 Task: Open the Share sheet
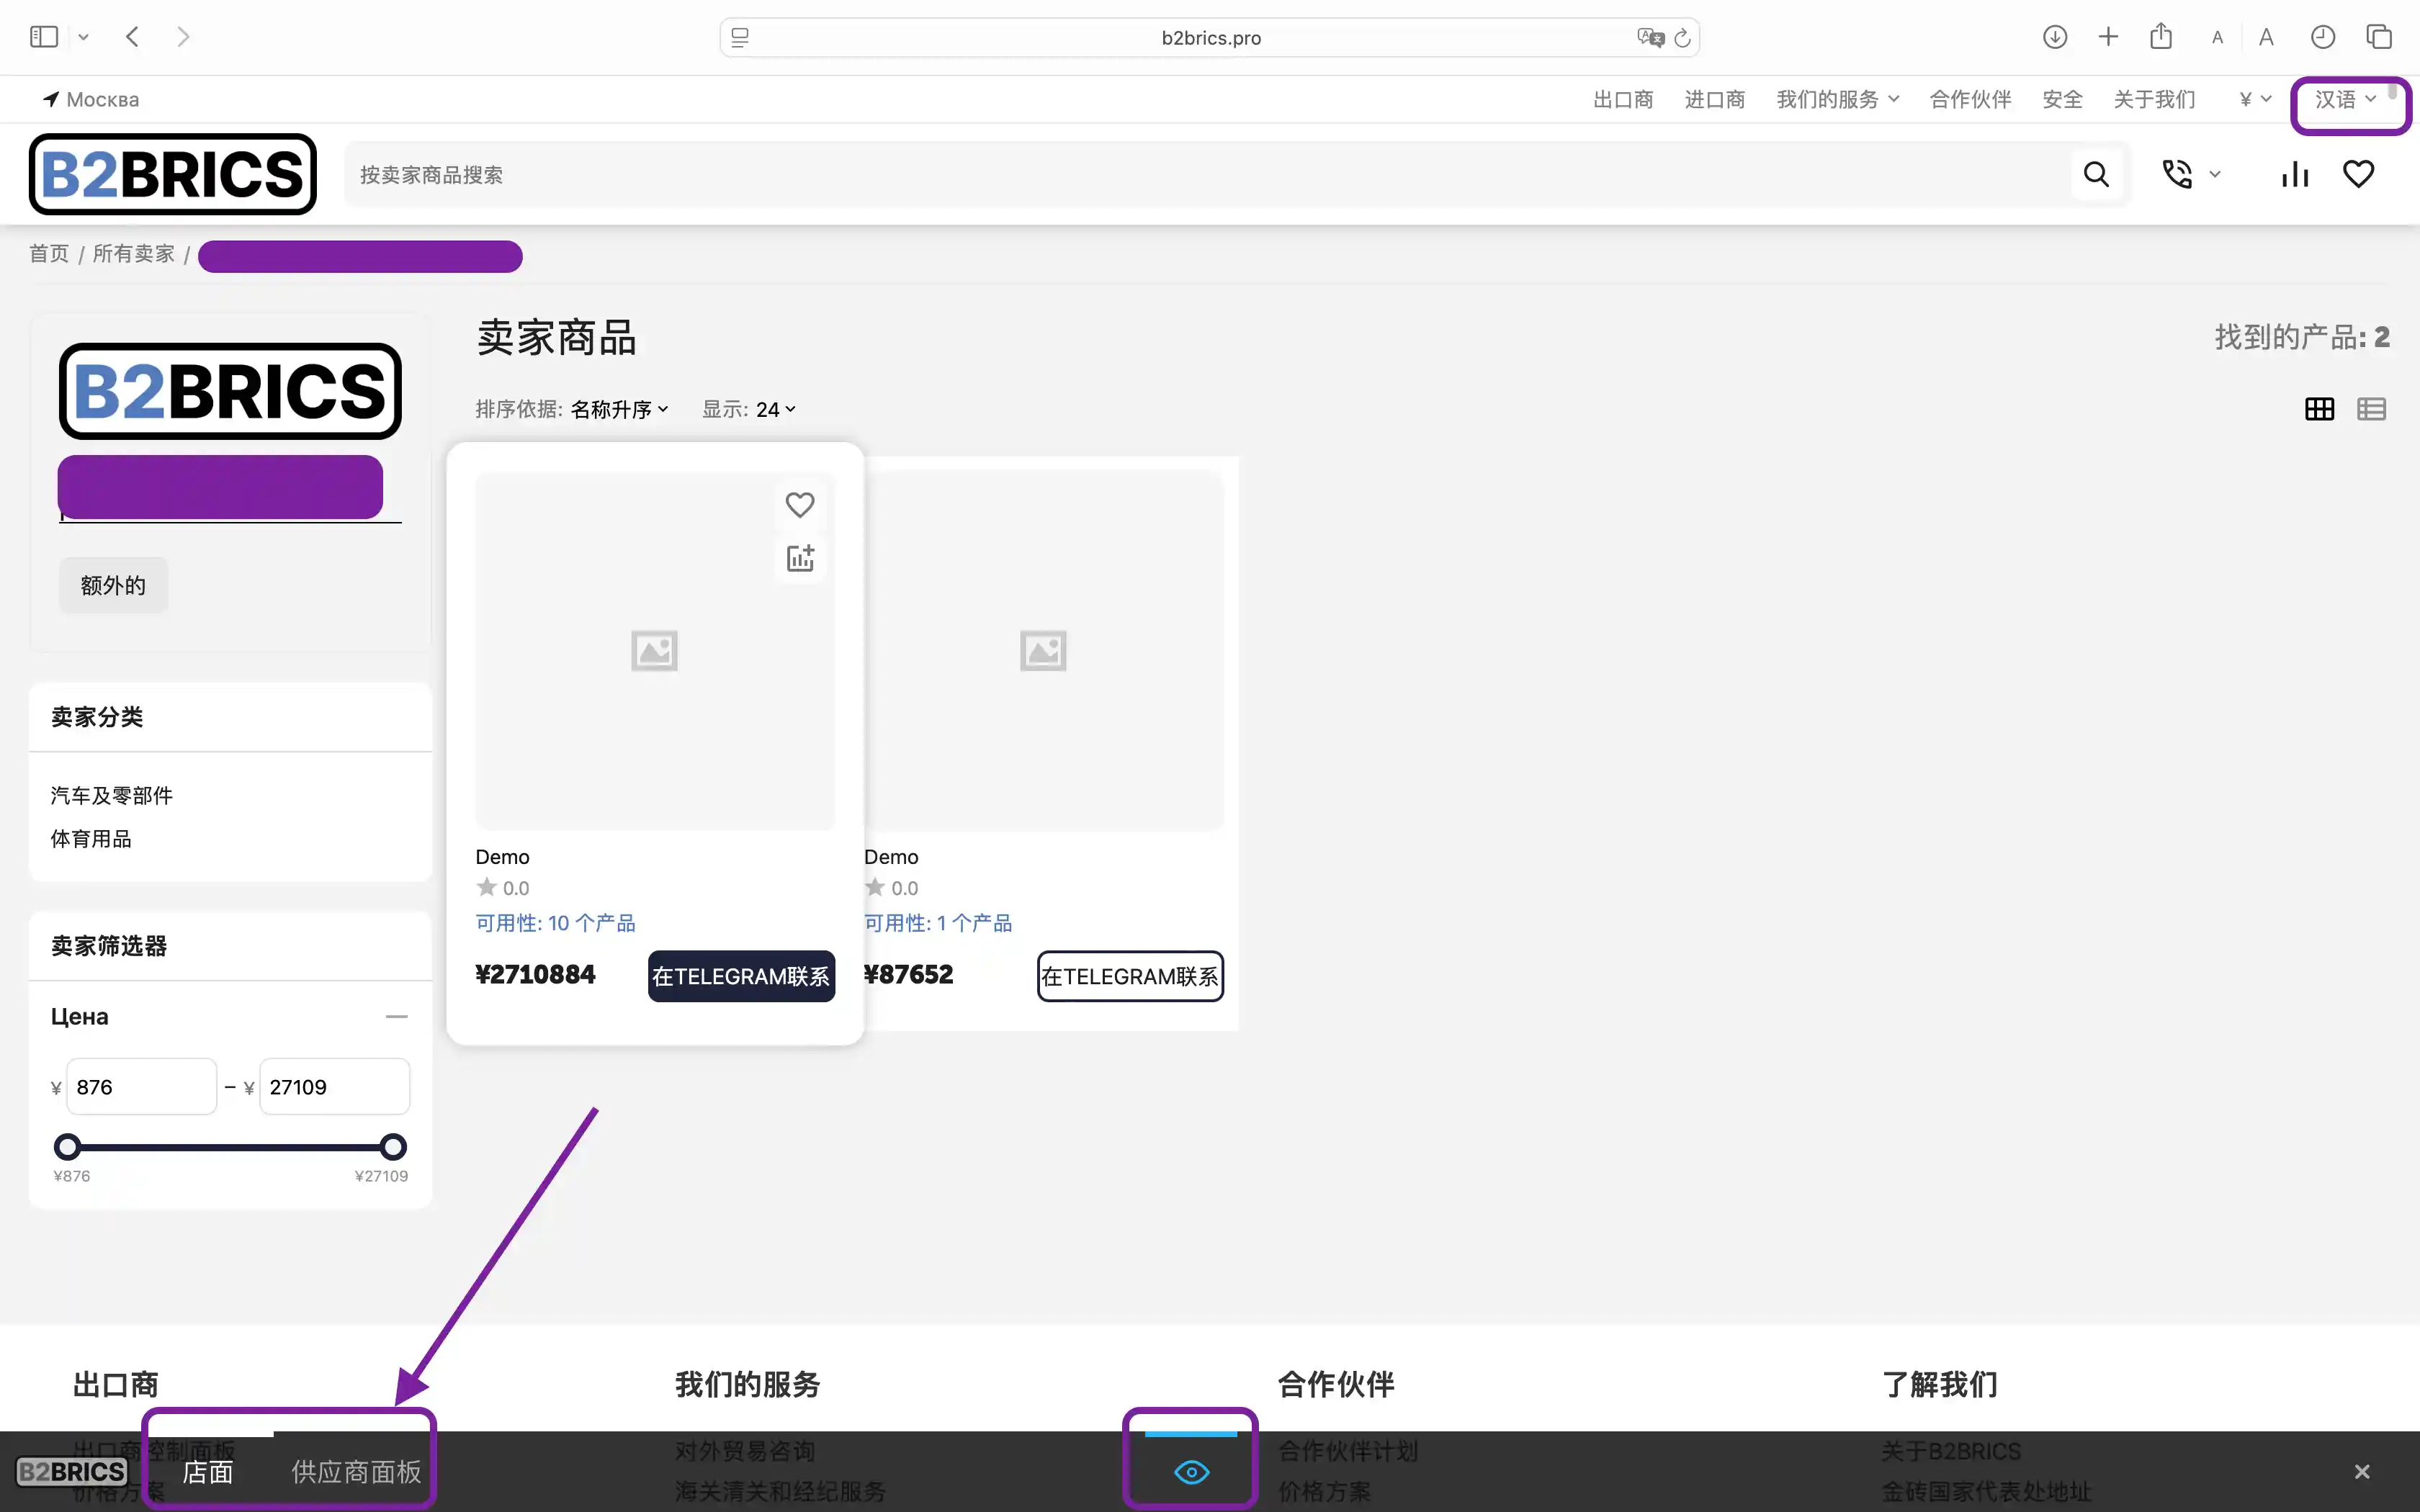point(2161,36)
